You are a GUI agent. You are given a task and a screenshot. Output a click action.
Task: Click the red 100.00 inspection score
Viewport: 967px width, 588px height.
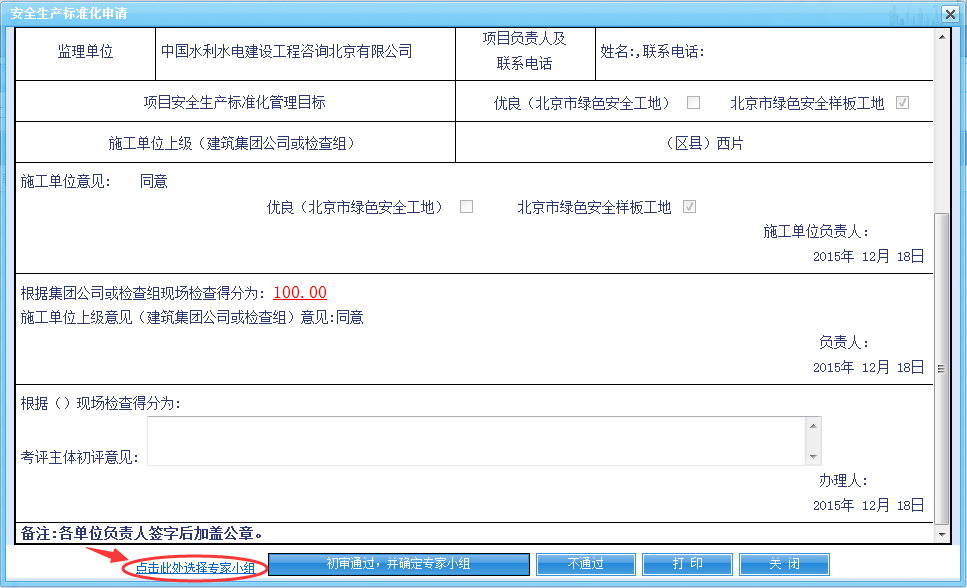point(300,293)
